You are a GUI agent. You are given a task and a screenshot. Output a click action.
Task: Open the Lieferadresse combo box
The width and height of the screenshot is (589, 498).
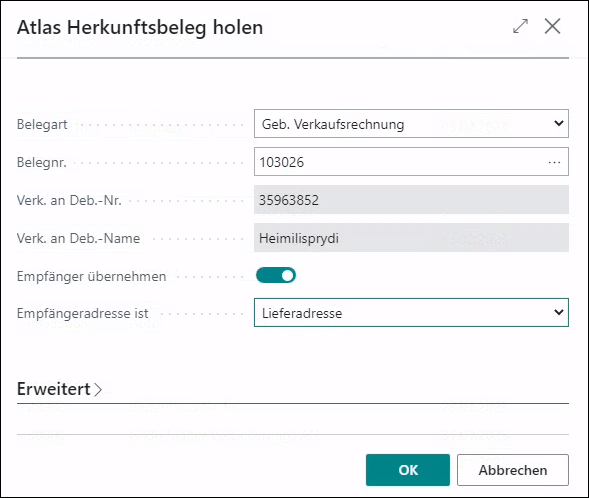[411, 312]
